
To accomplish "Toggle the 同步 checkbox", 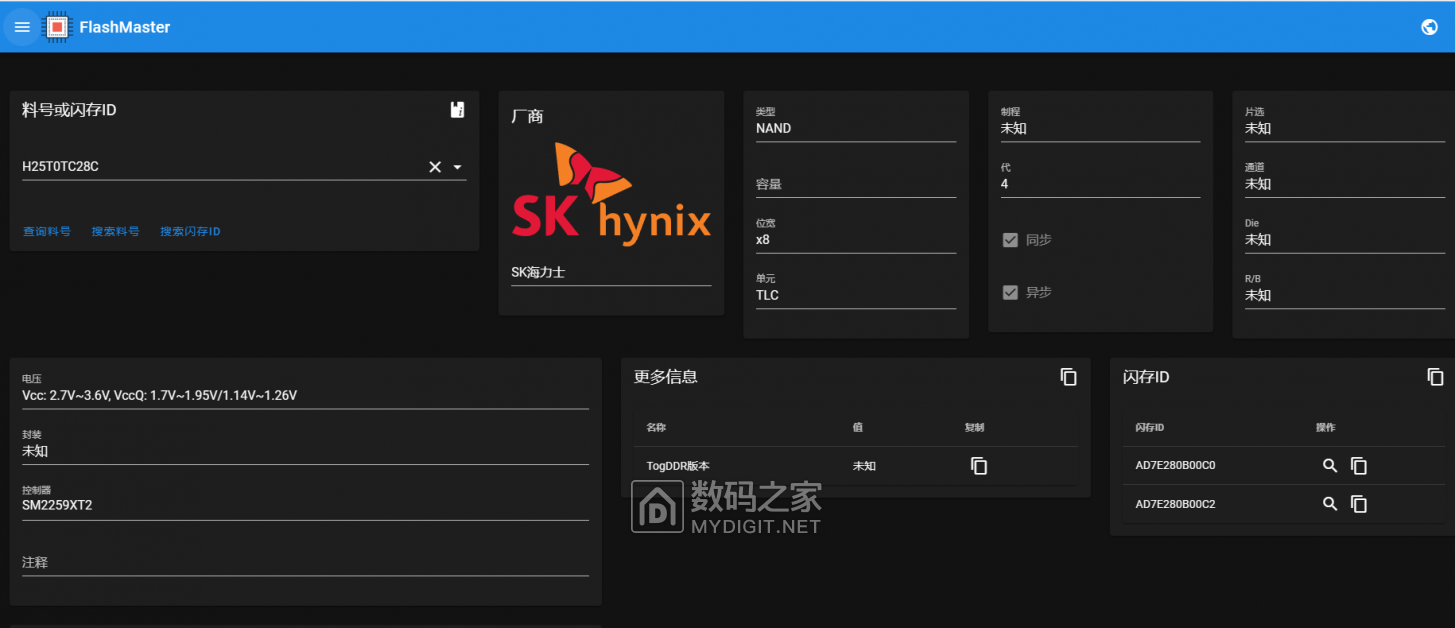I will coord(1010,239).
